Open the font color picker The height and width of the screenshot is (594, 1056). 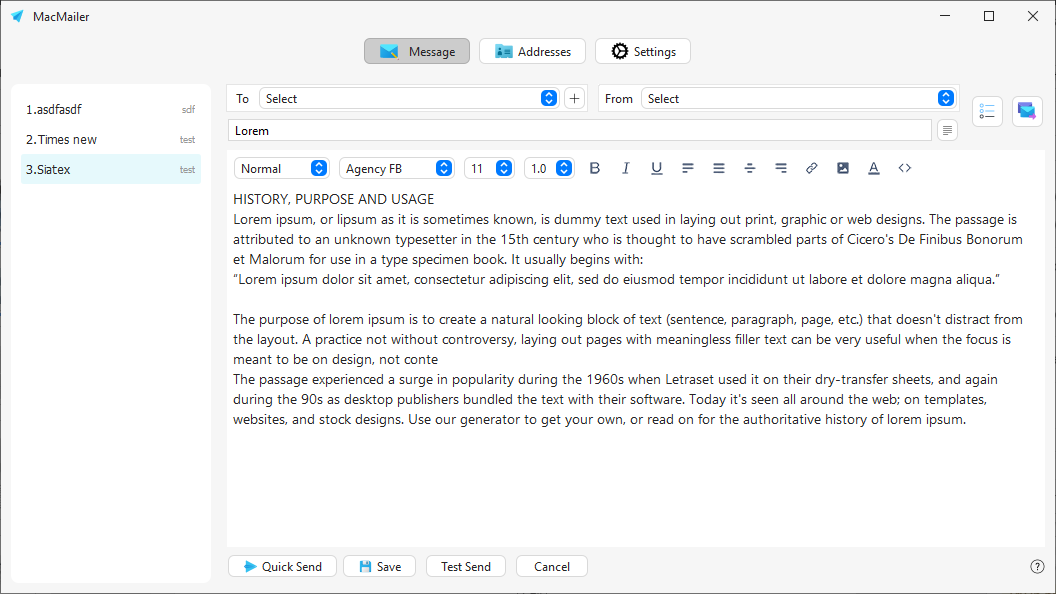(x=873, y=168)
